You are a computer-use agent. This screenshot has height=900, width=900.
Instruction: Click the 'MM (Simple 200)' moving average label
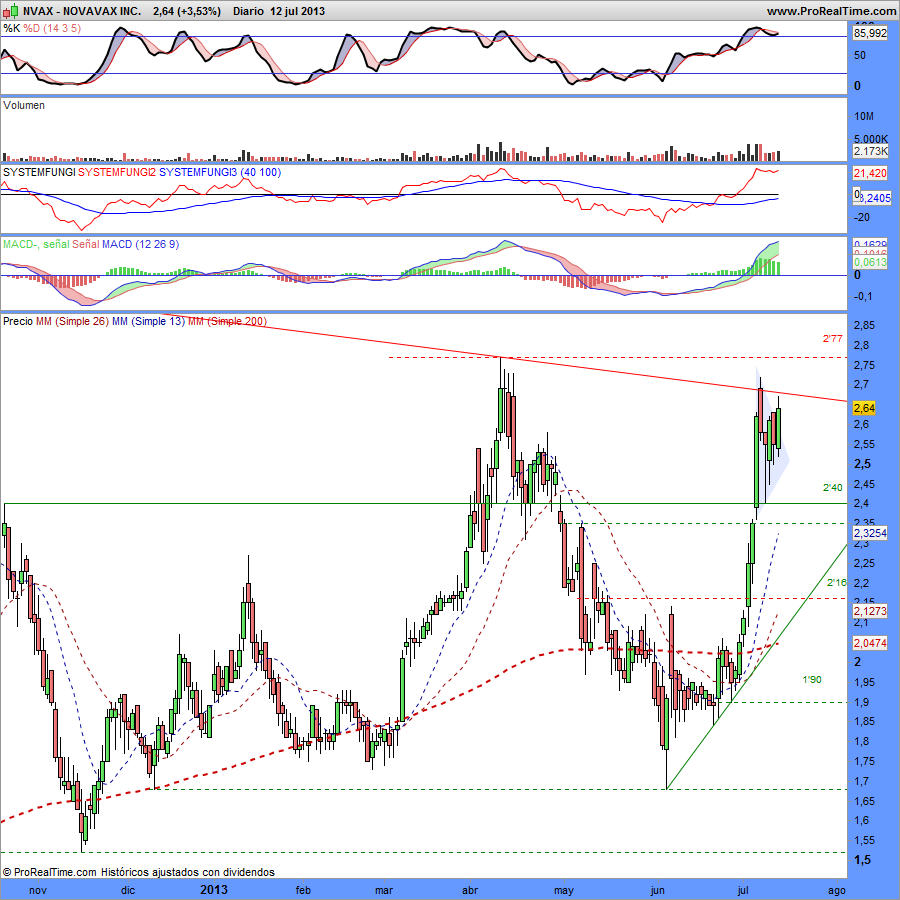click(x=228, y=321)
